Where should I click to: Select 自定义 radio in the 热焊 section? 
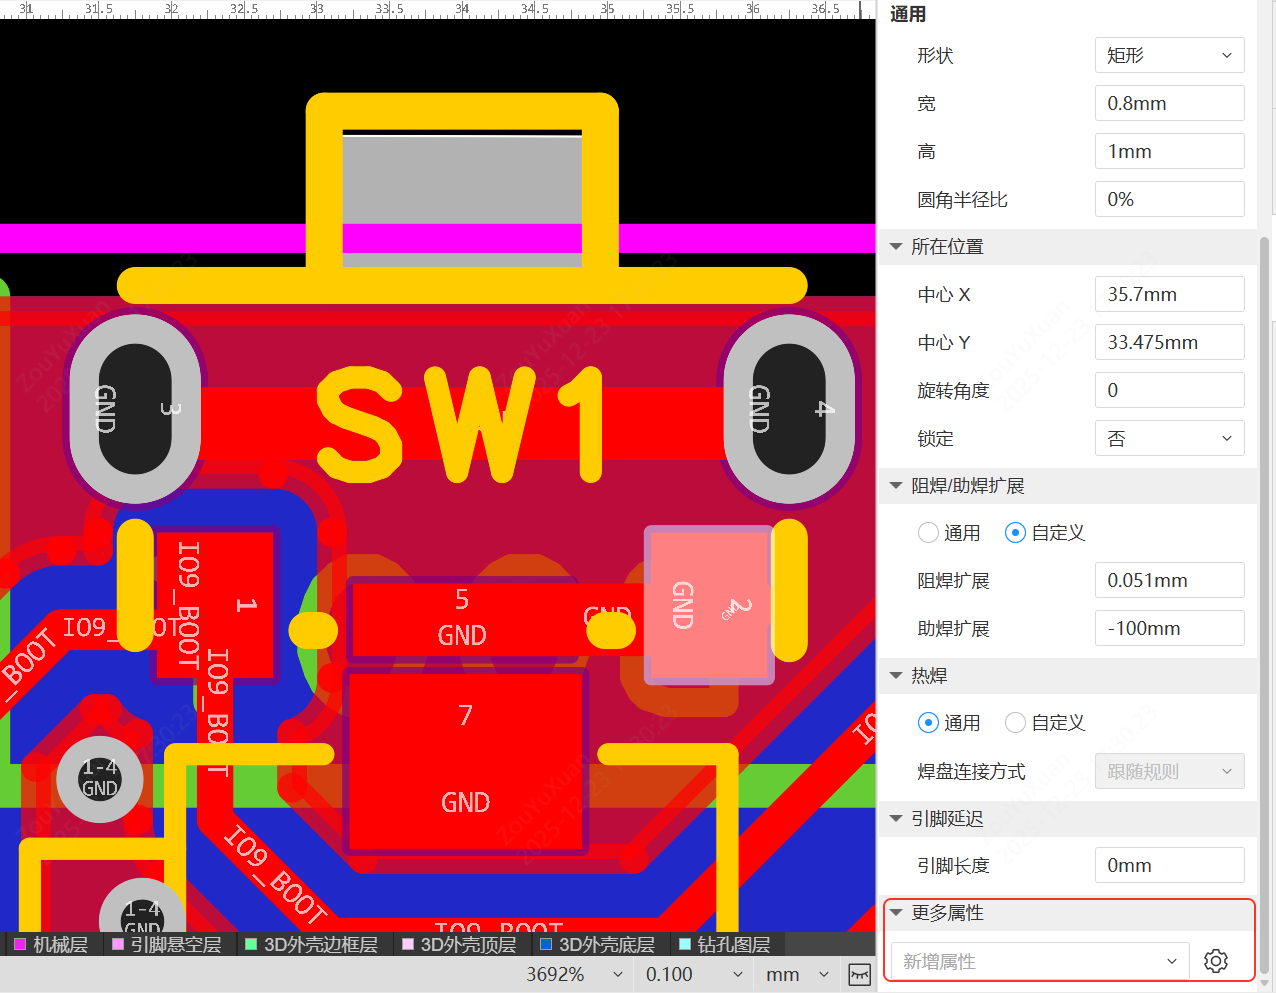1015,722
